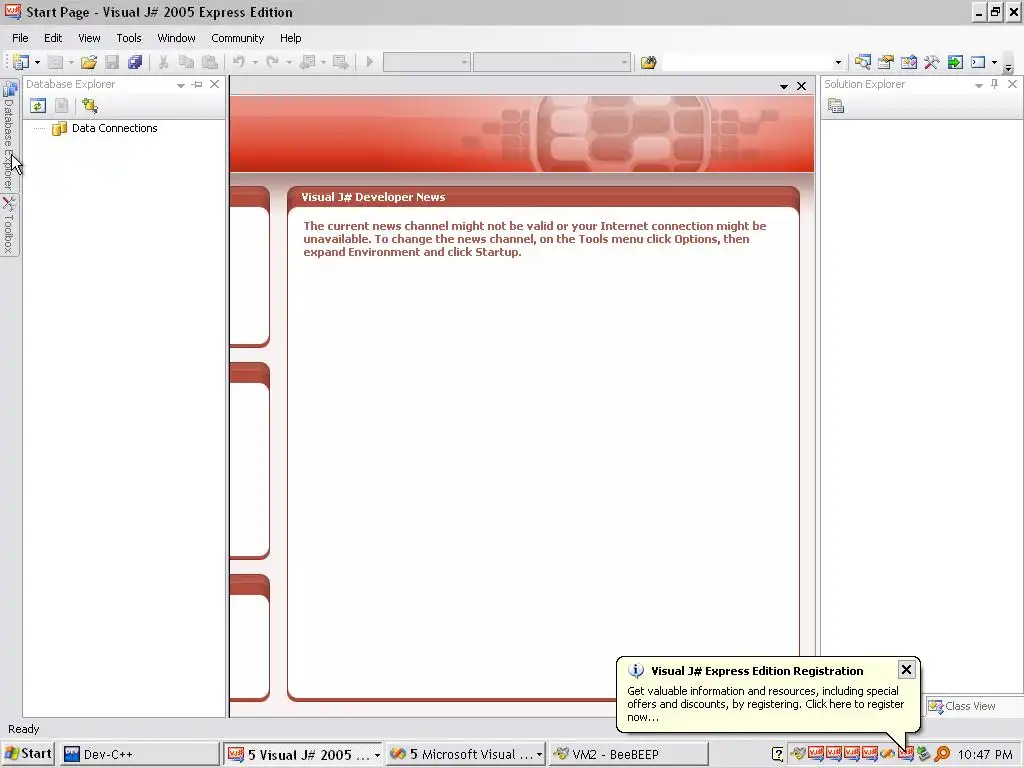Click the Redo arrow icon
1024x768 pixels.
272,62
